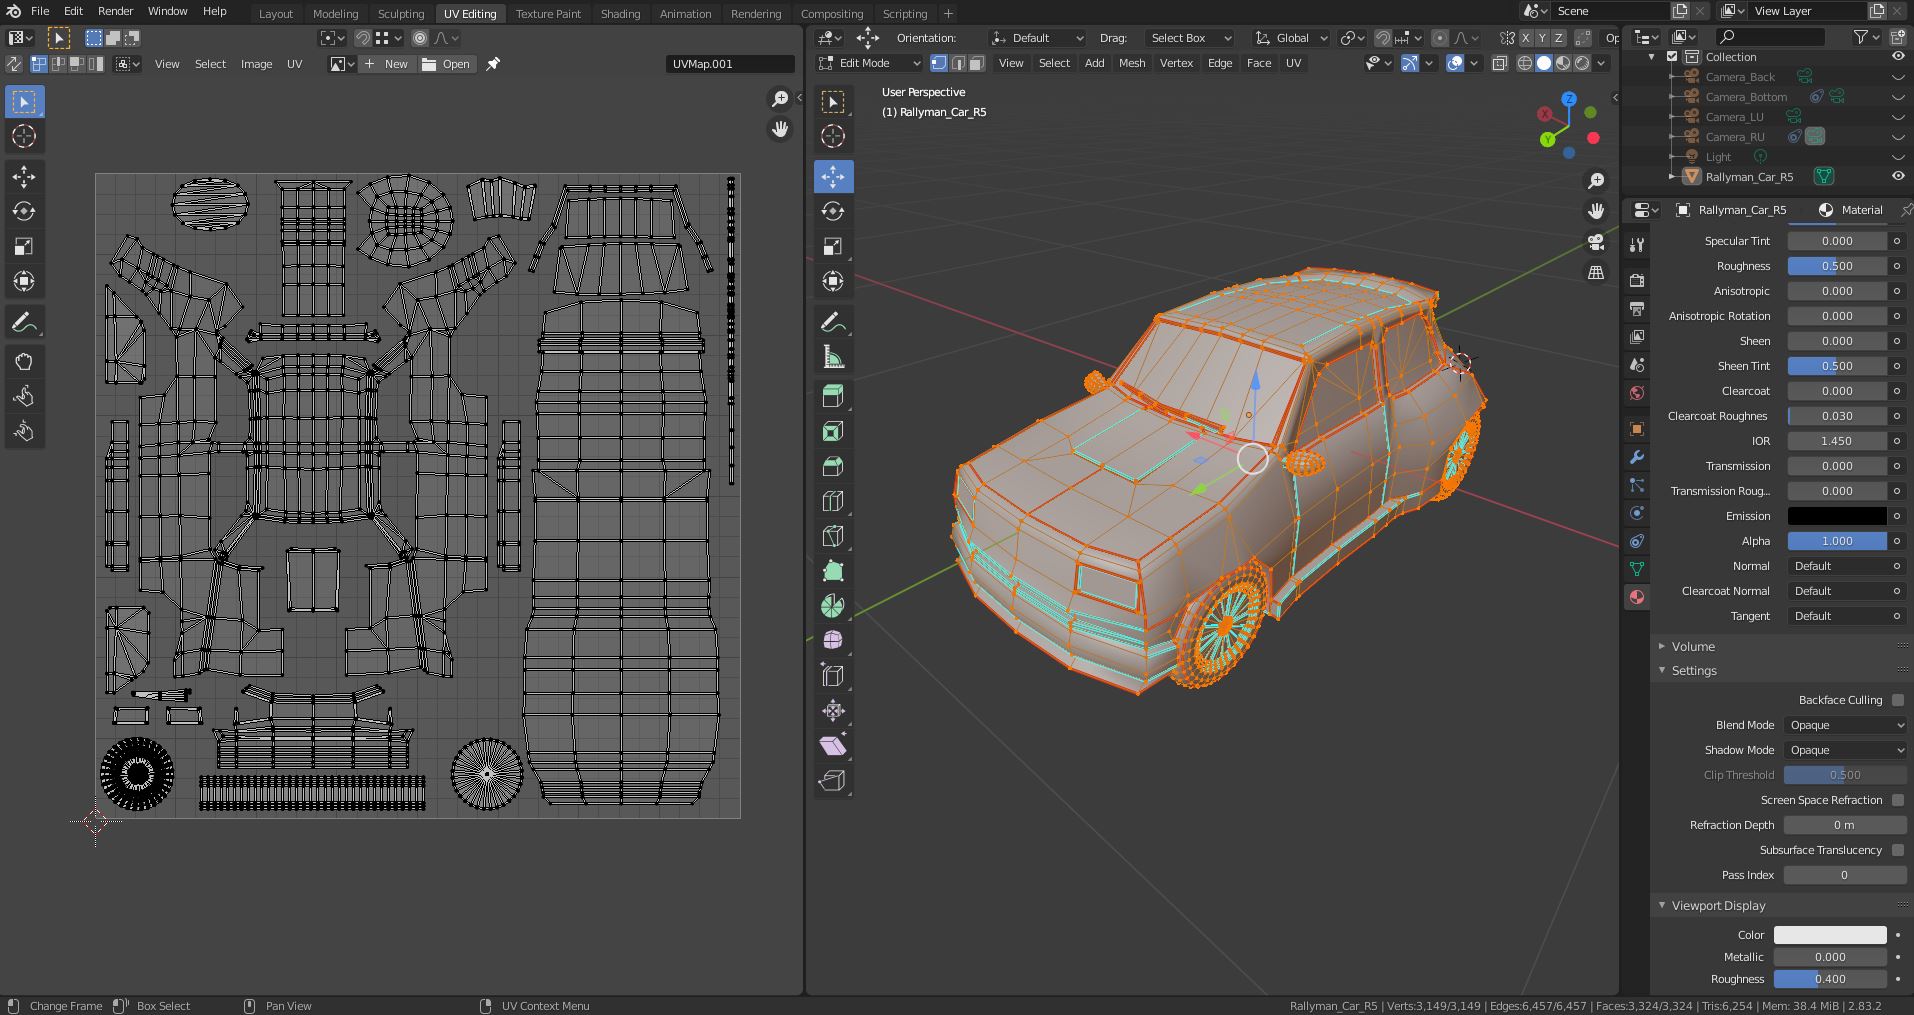Select the Extrude Region tool
The image size is (1914, 1015).
pos(832,396)
